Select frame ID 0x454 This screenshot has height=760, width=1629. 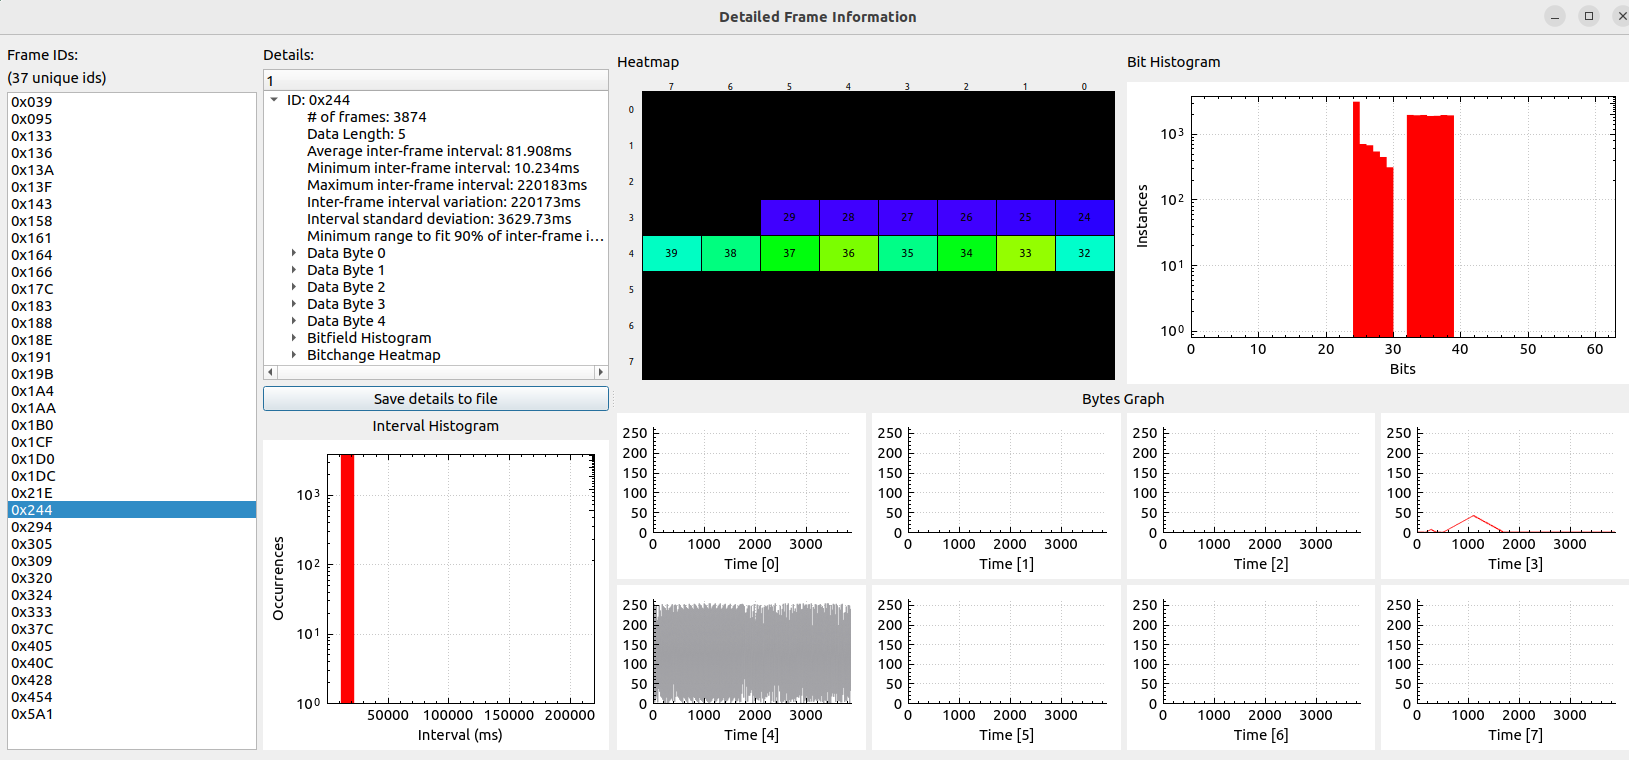131,697
